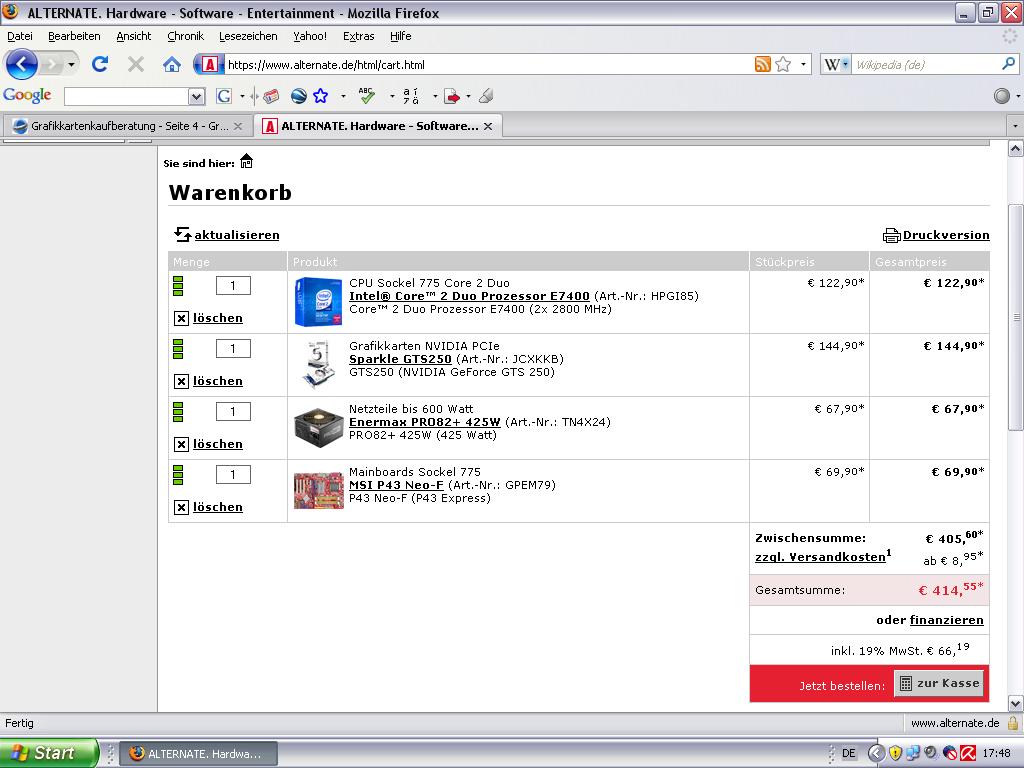Open the home page icon
Viewport: 1024px width, 768px height.
172,64
